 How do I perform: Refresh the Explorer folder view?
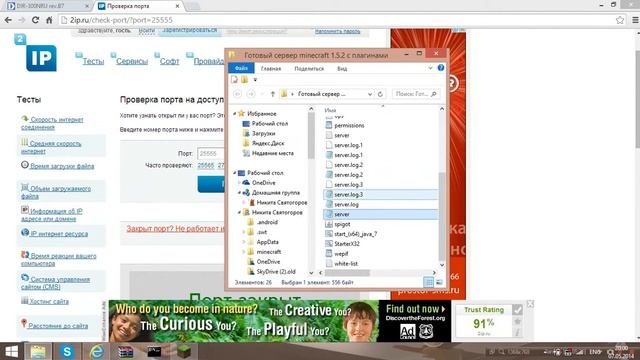(380, 94)
